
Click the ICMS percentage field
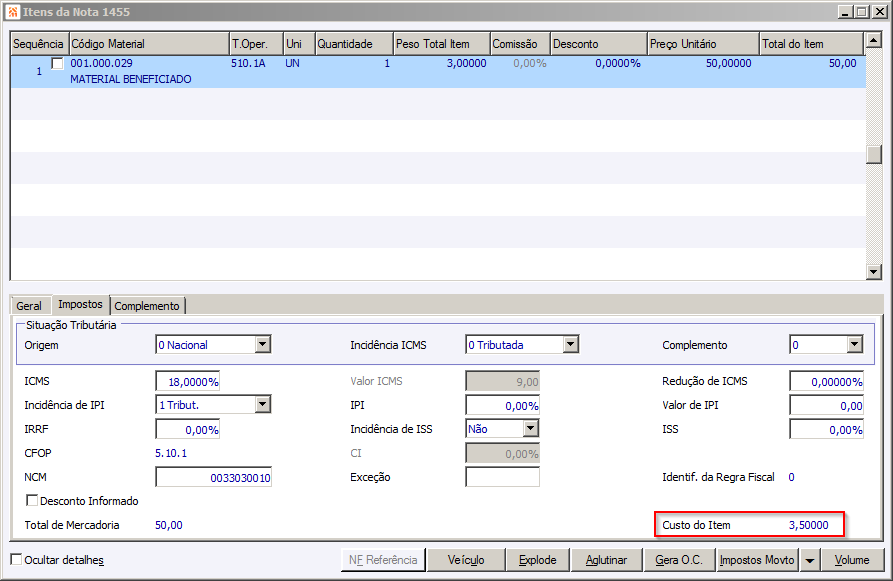188,382
